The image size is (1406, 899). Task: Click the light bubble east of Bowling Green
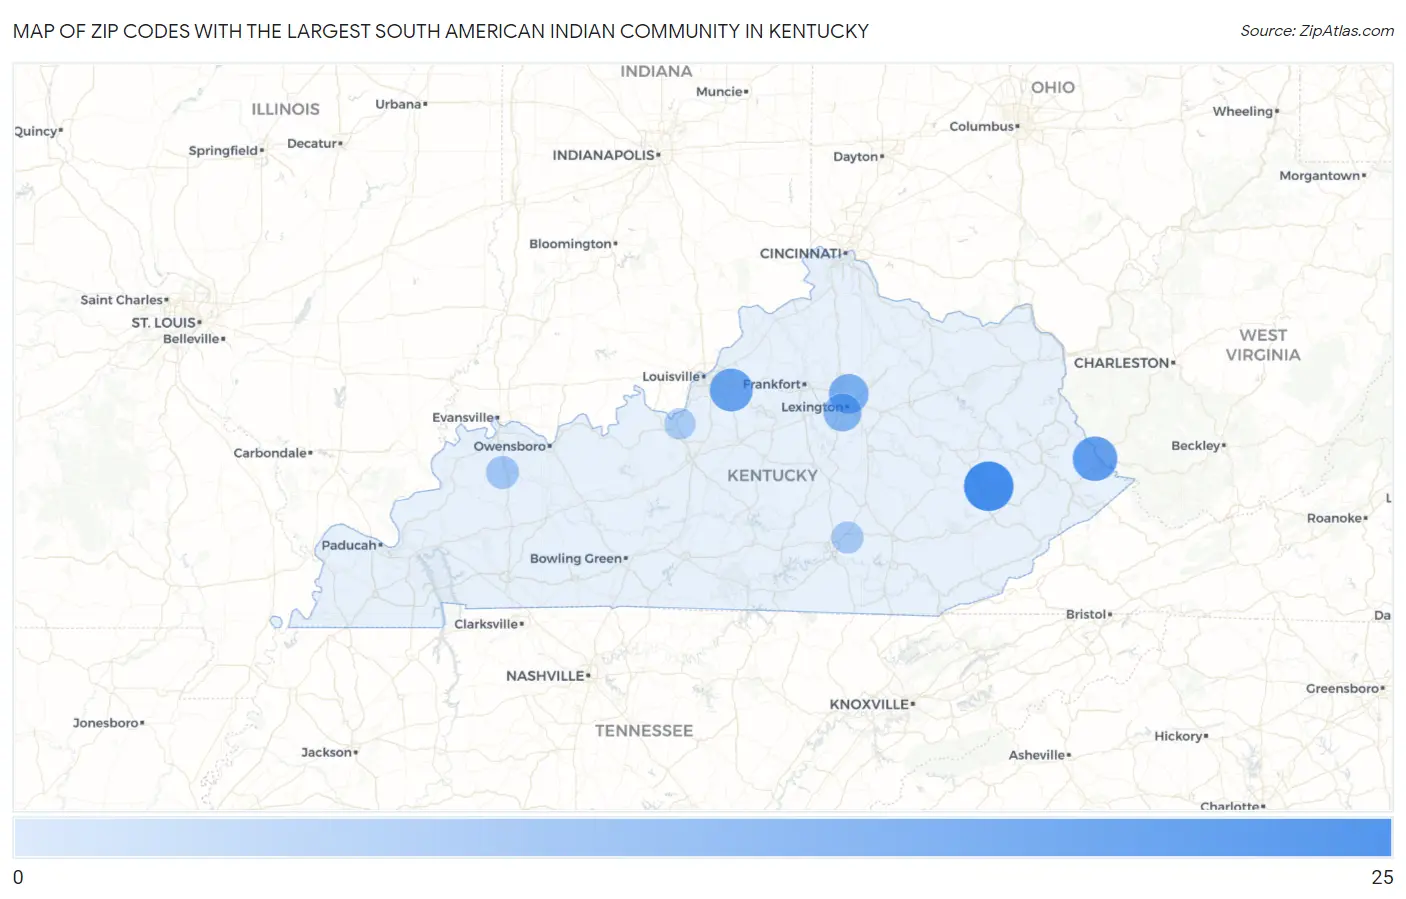pos(847,537)
